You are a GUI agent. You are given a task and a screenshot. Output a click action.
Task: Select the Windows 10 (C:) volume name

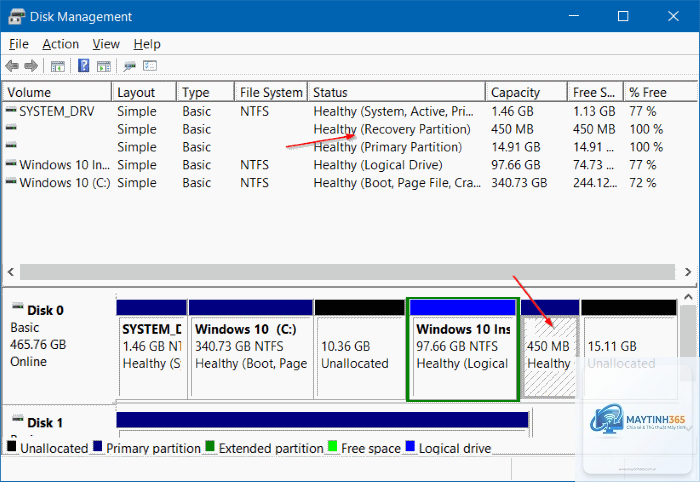tap(65, 183)
